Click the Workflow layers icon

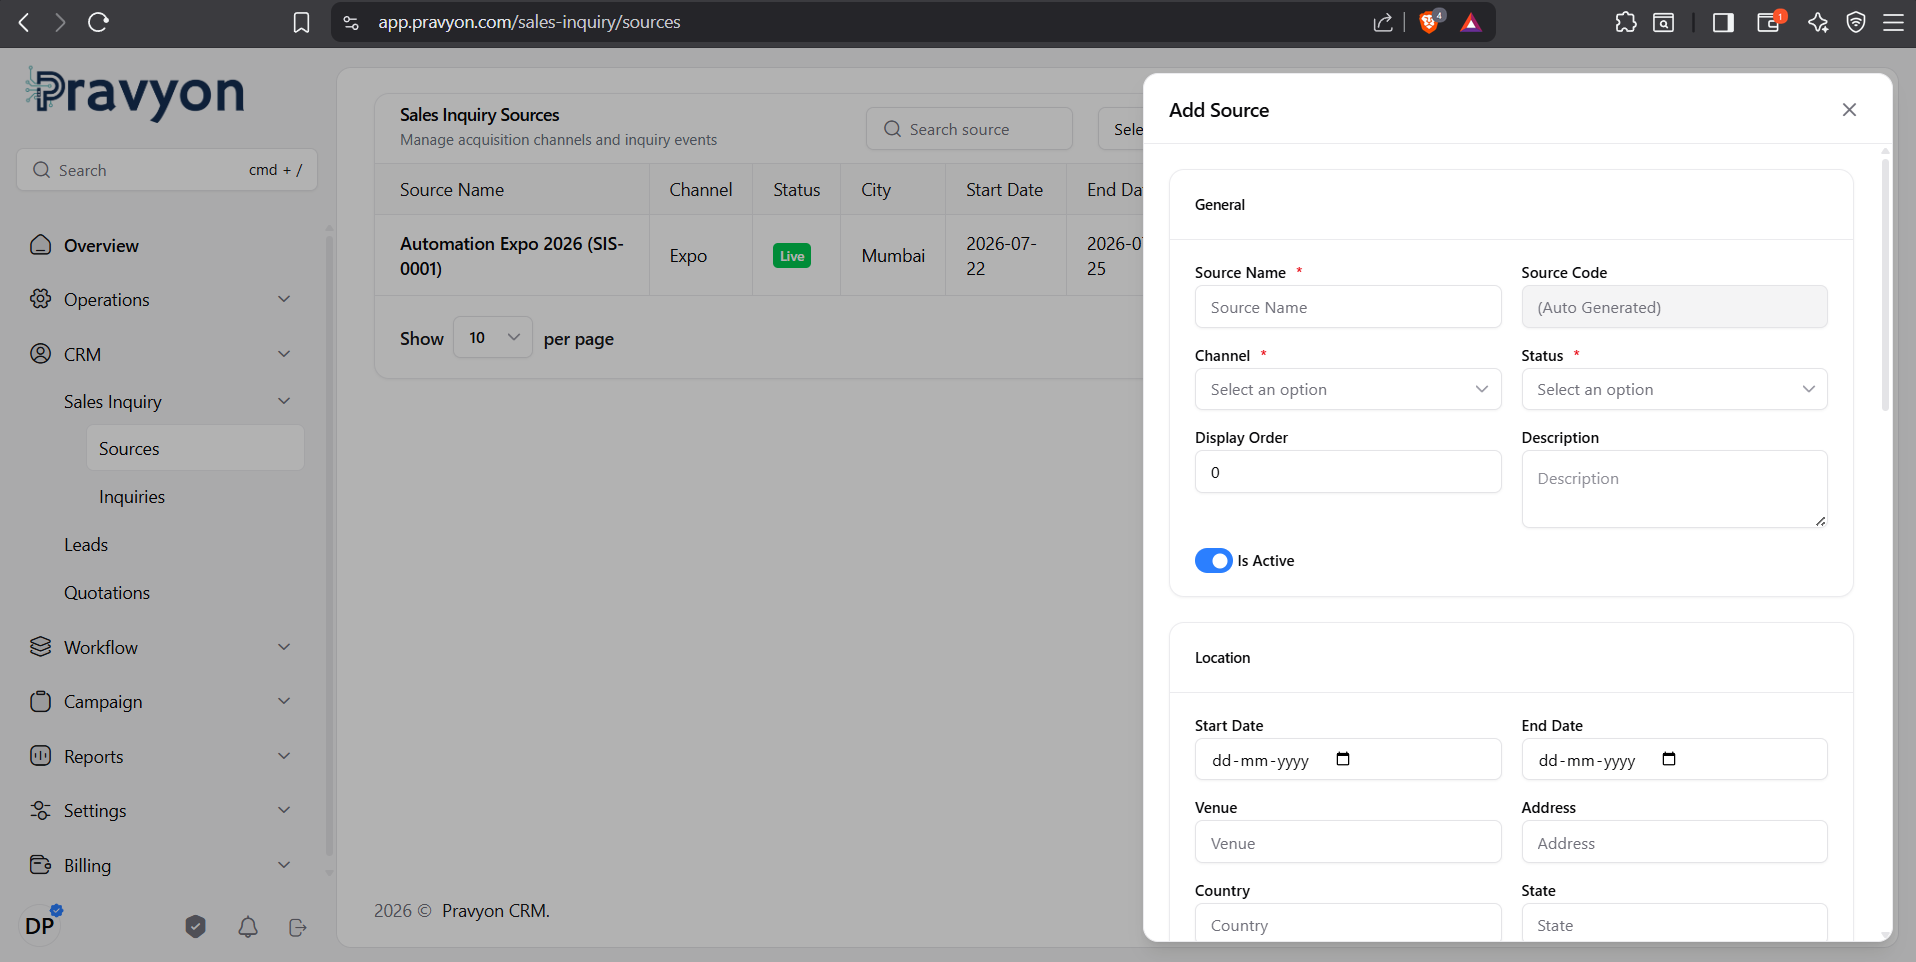pos(40,647)
